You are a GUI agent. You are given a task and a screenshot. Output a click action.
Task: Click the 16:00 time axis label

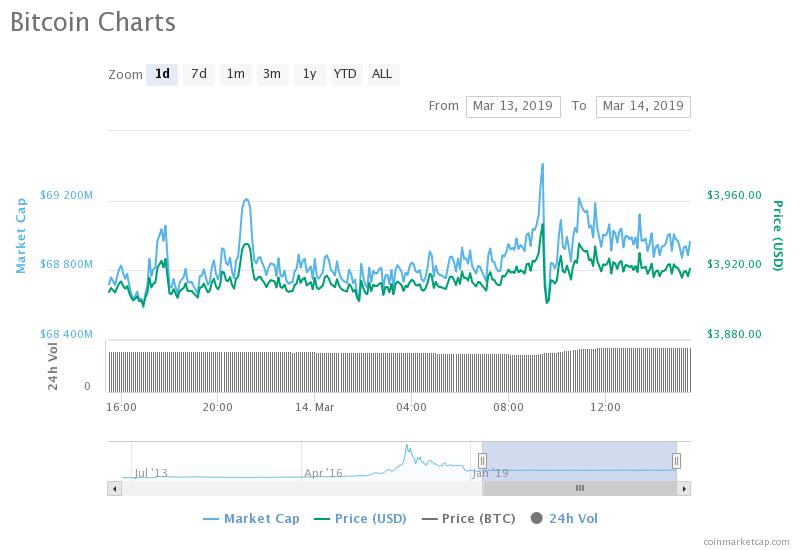click(x=121, y=407)
